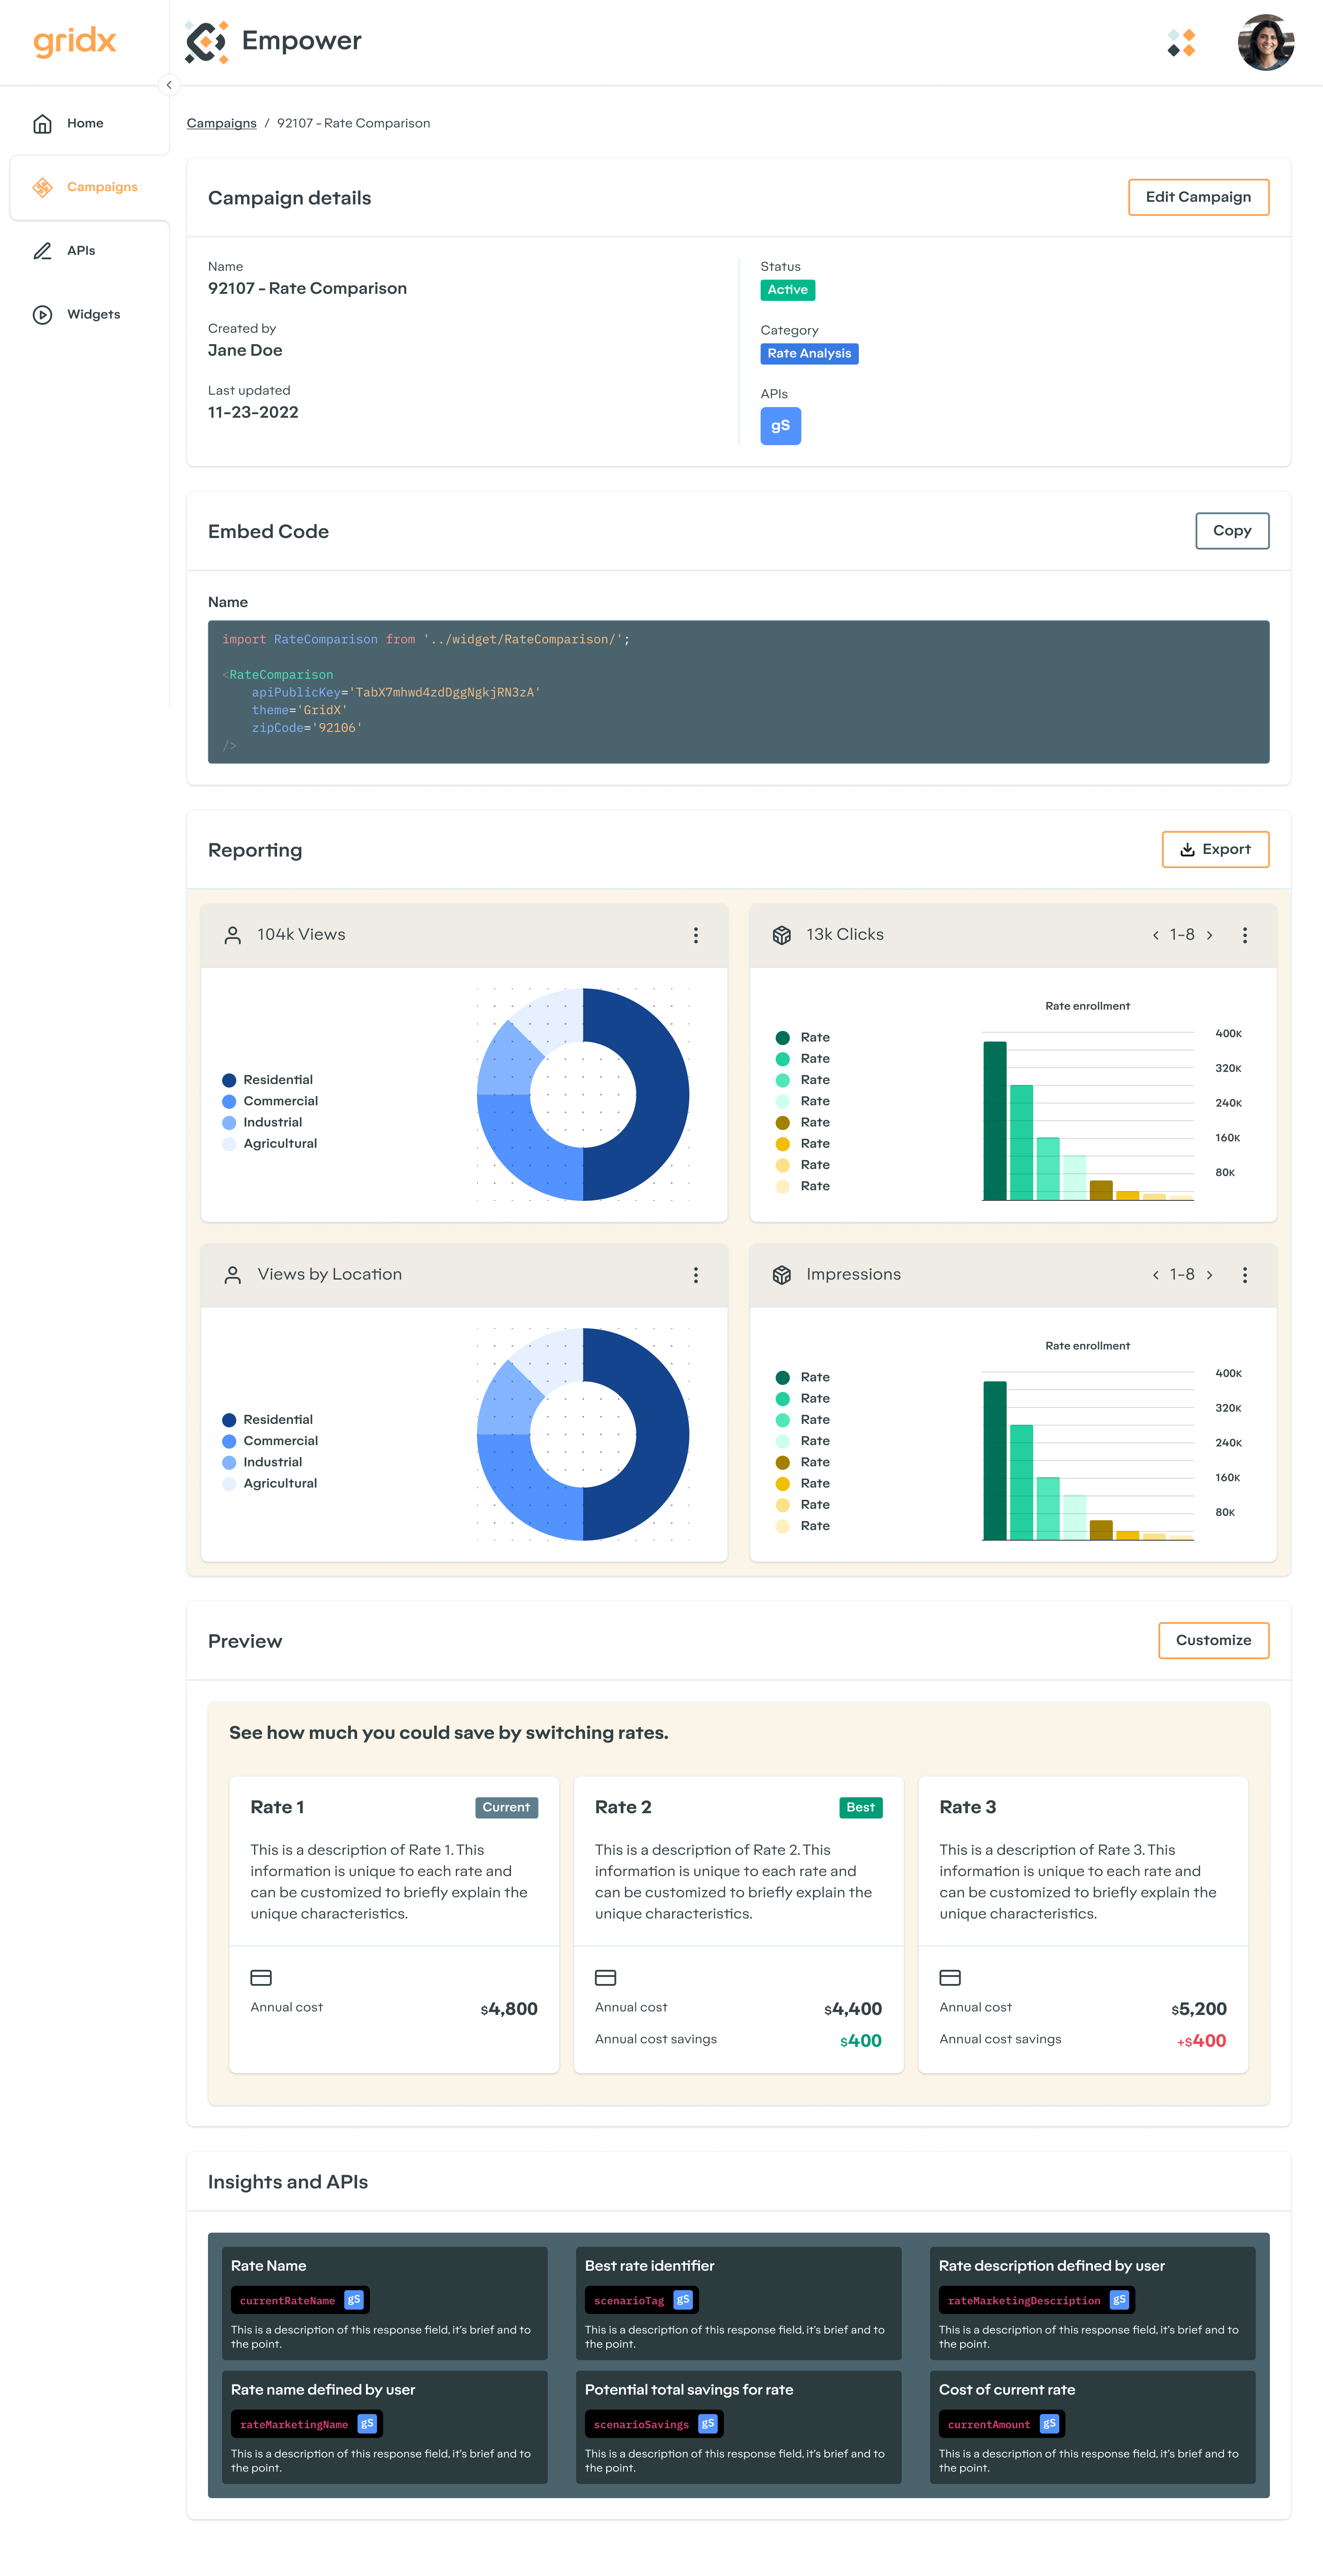The width and height of the screenshot is (1323, 2576).
Task: Click the gS icon next to scenarioSavings
Action: tap(708, 2424)
